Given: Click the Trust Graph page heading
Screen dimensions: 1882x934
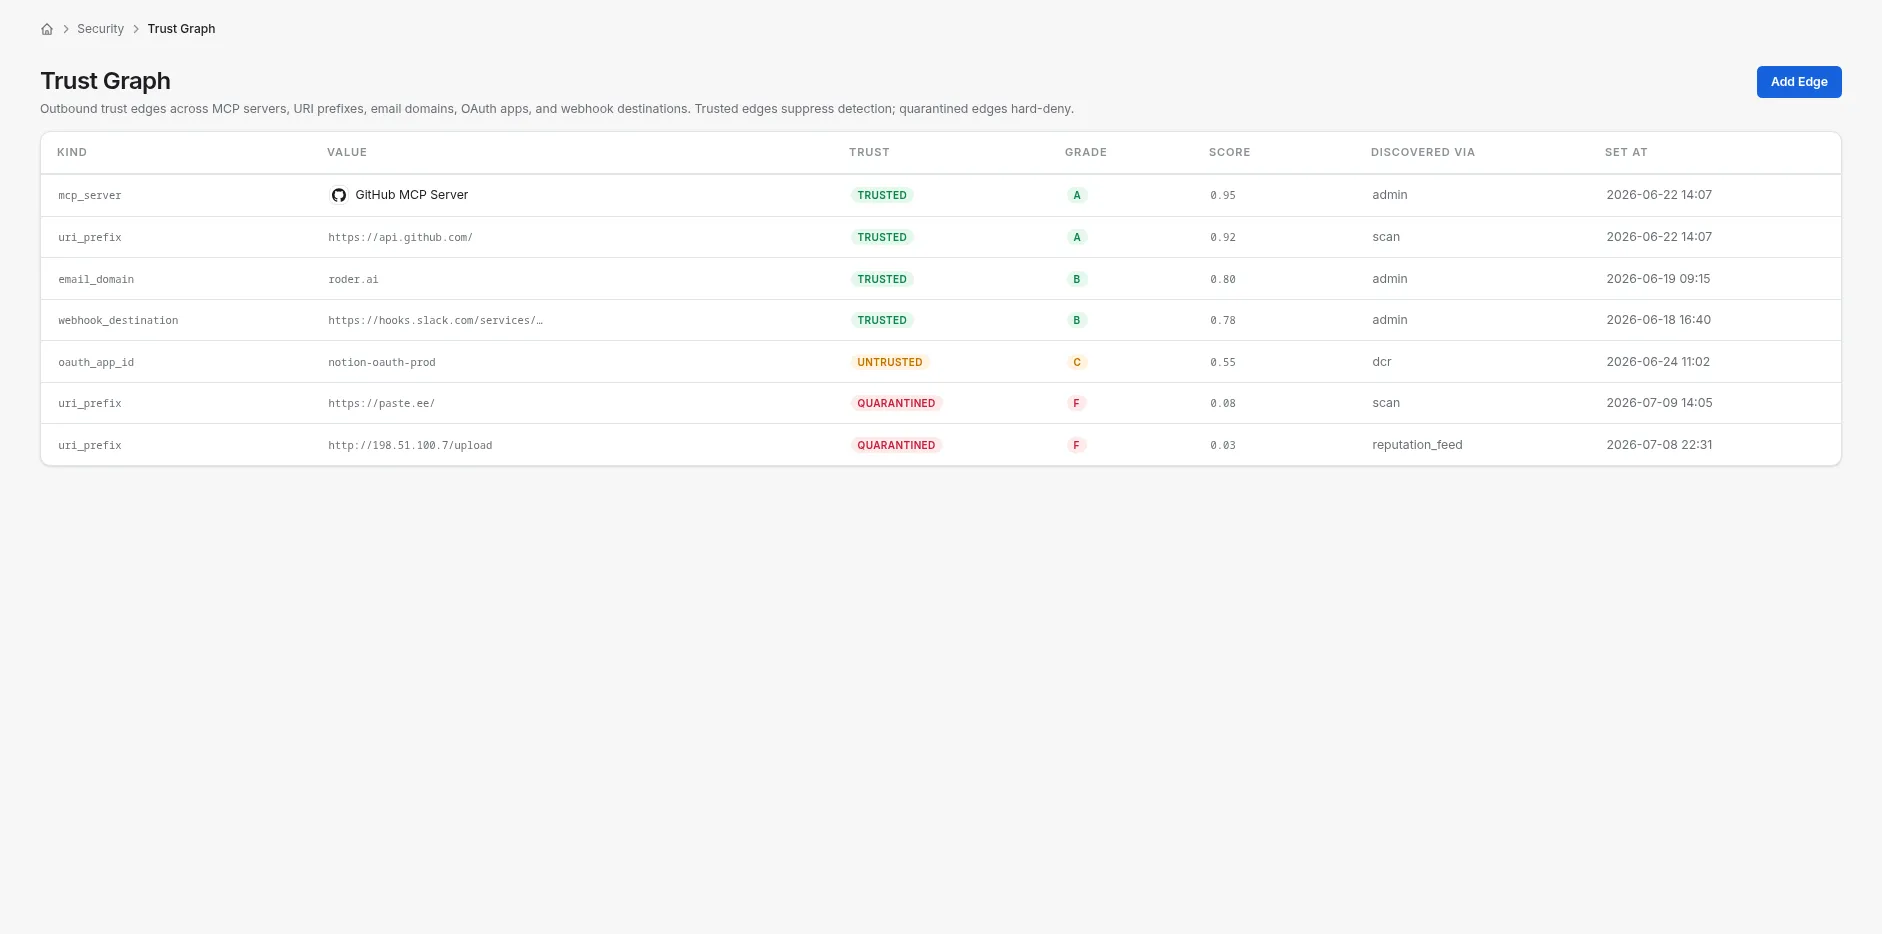Looking at the screenshot, I should [x=105, y=81].
